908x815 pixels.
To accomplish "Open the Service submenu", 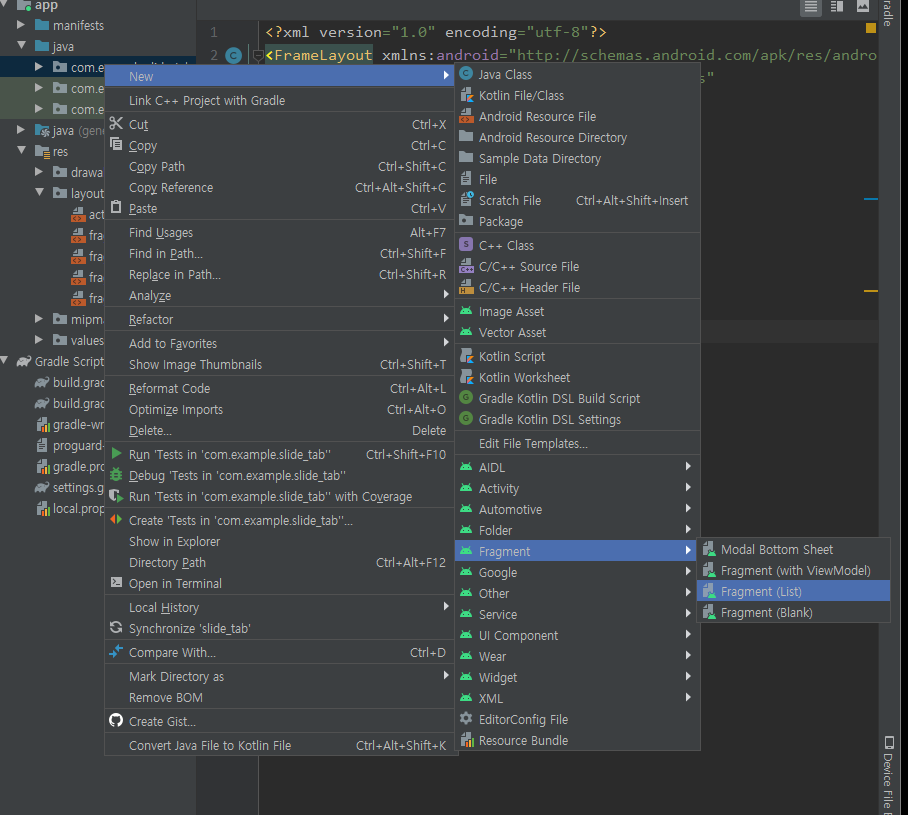I will click(577, 614).
